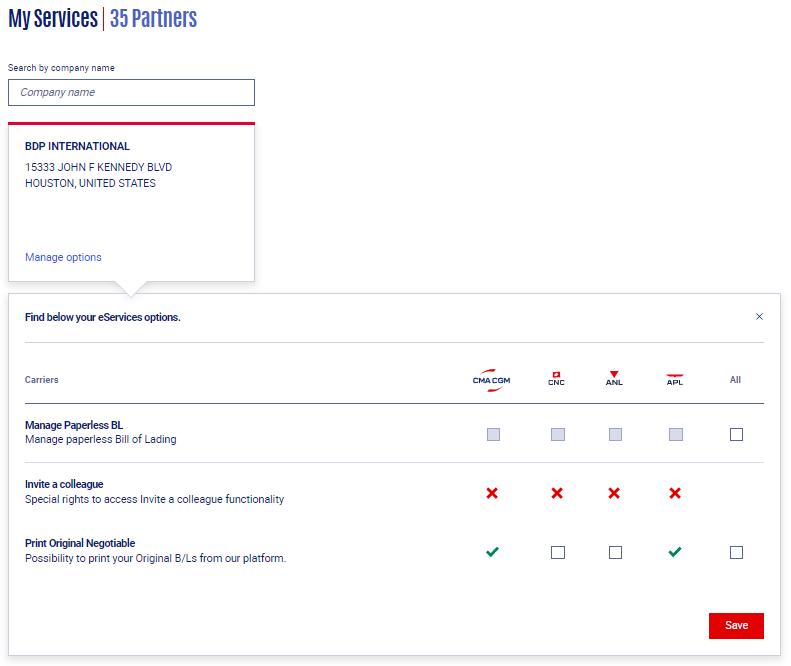Click the CNC carrier logo
Screen dimensions: 791x666
click(556, 379)
